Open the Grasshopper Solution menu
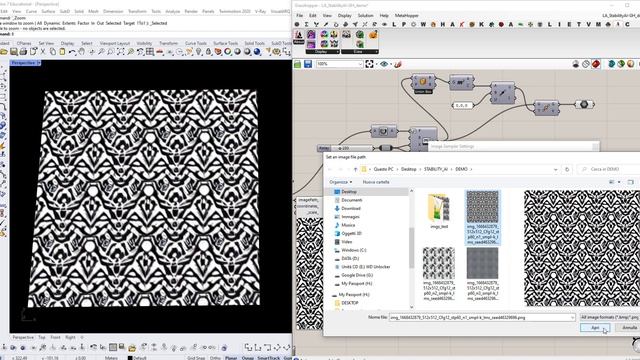 365,16
